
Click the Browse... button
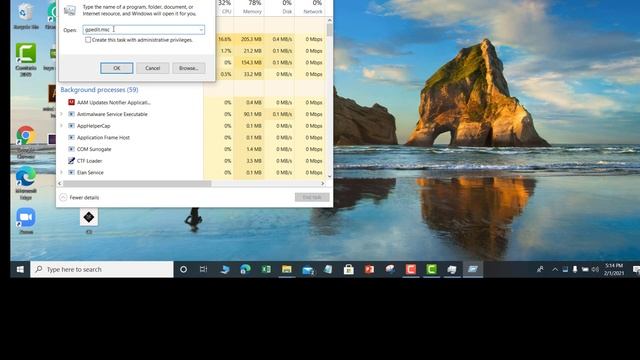[x=189, y=68]
